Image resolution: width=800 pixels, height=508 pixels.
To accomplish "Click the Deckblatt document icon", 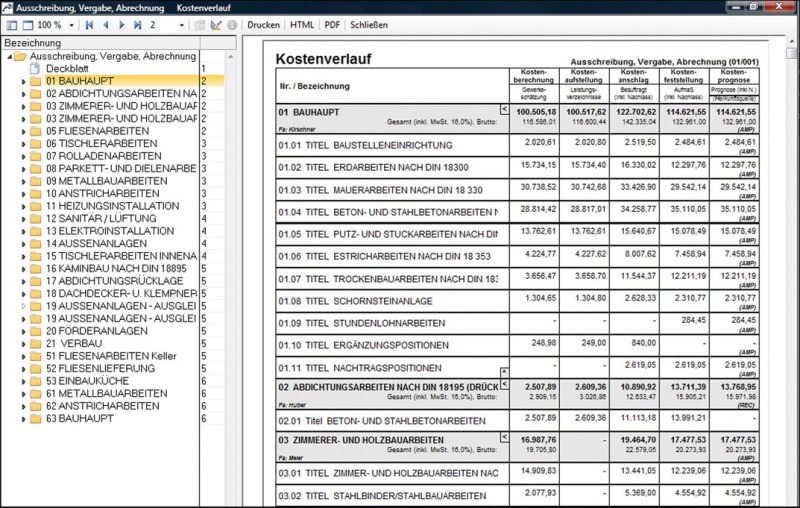I will tap(35, 68).
